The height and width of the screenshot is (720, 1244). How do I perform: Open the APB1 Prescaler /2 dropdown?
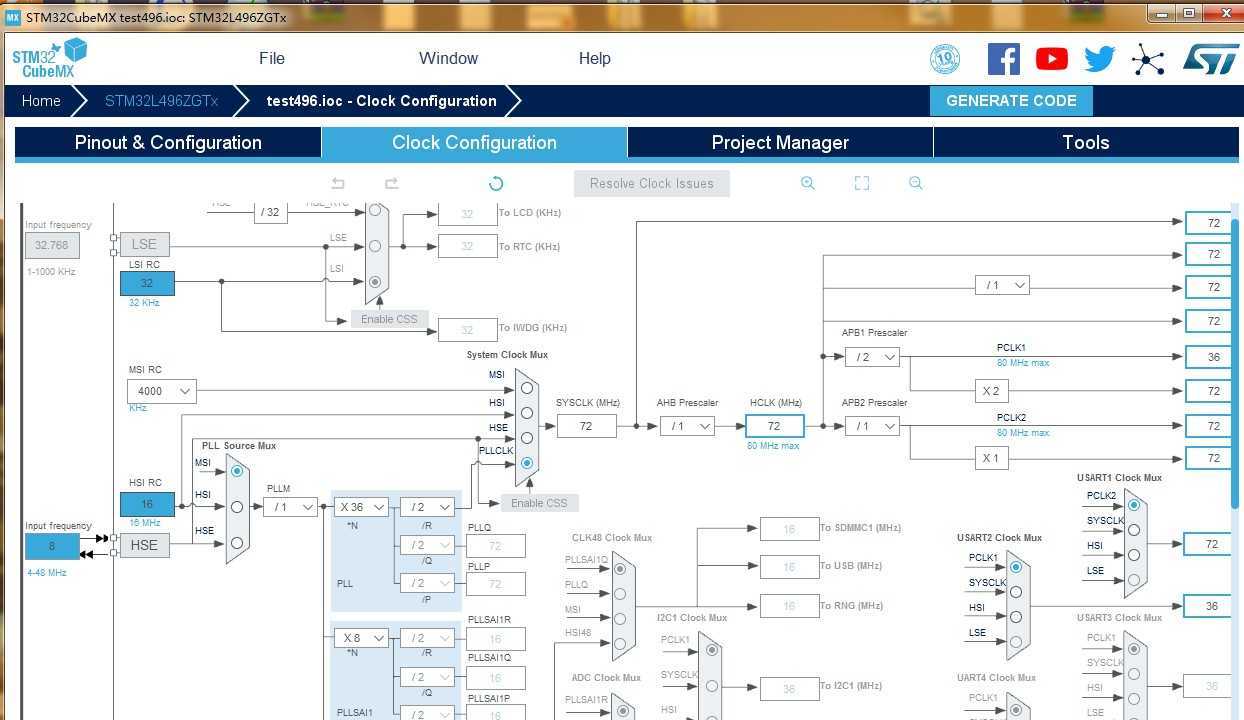click(x=872, y=357)
